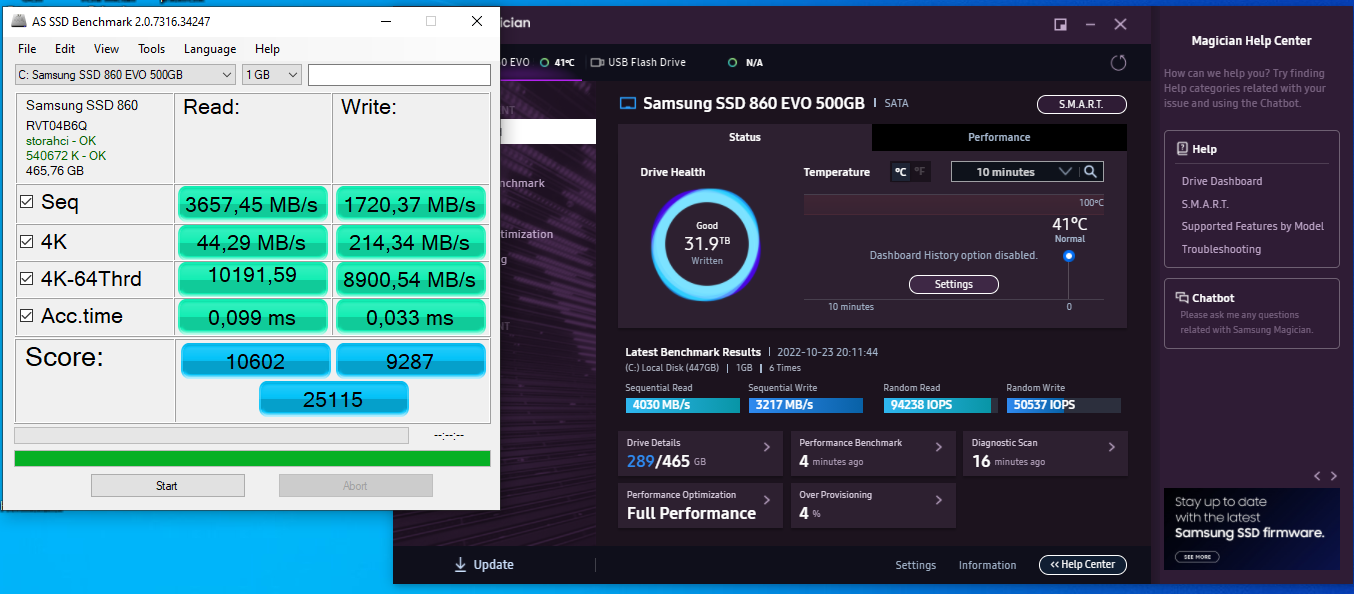This screenshot has height=594, width=1354.
Task: Toggle the 4K test checkbox
Action: click(x=27, y=241)
